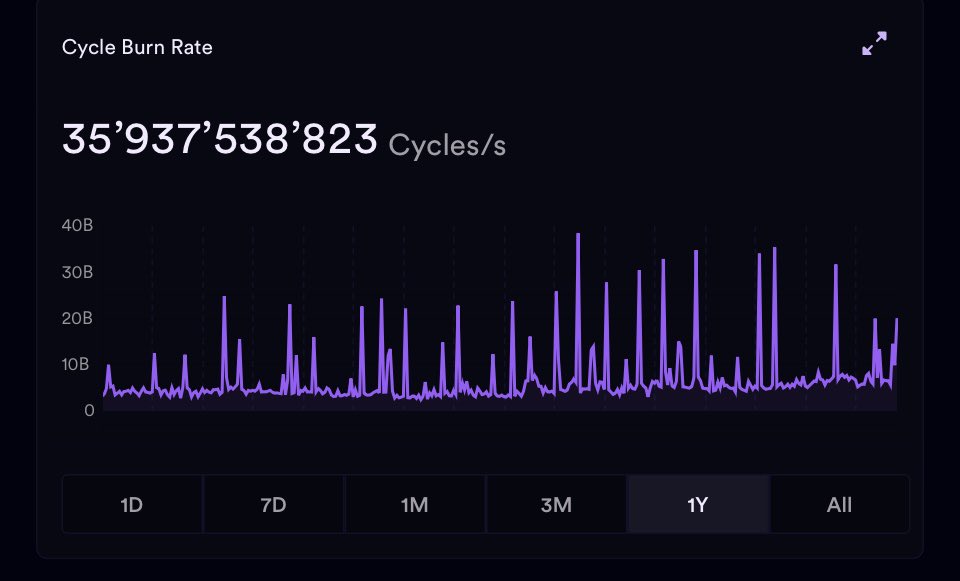Click the Cycles/s unit label

click(x=447, y=145)
